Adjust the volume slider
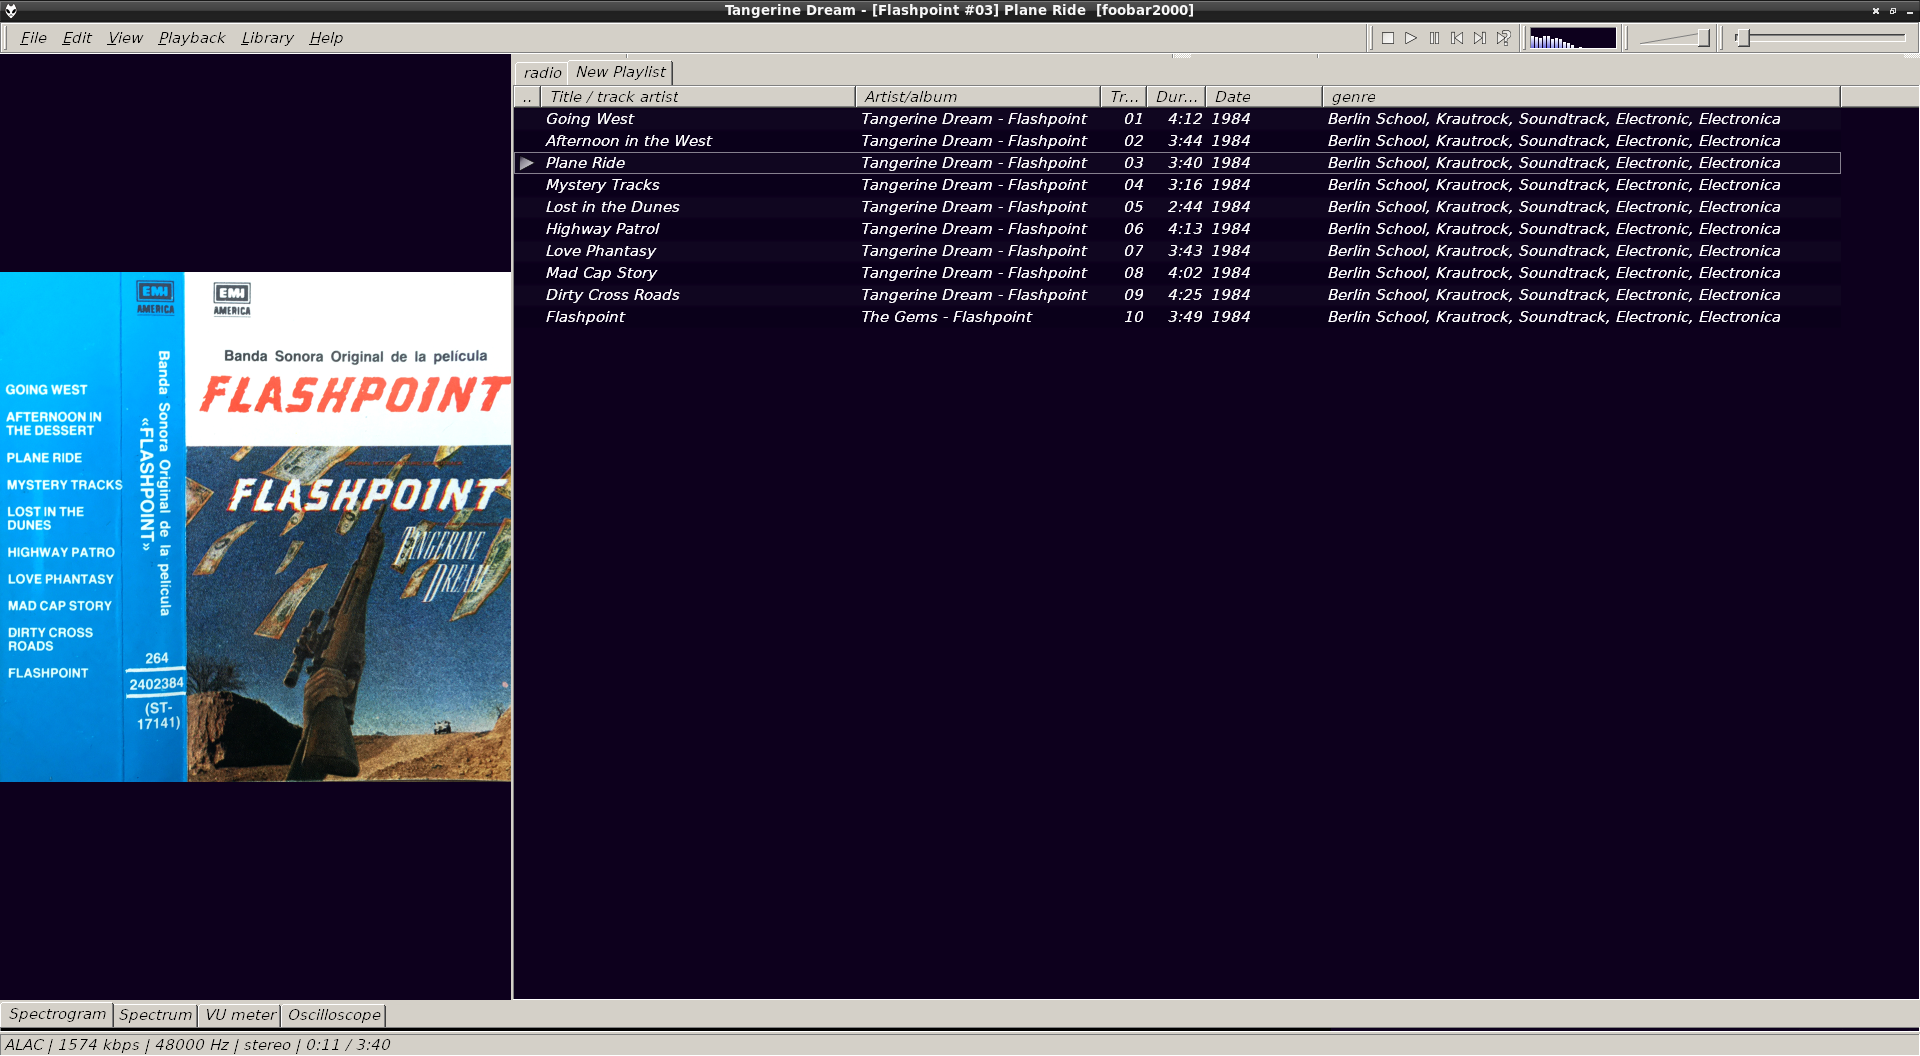Viewport: 1920px width, 1056px height. (1675, 38)
